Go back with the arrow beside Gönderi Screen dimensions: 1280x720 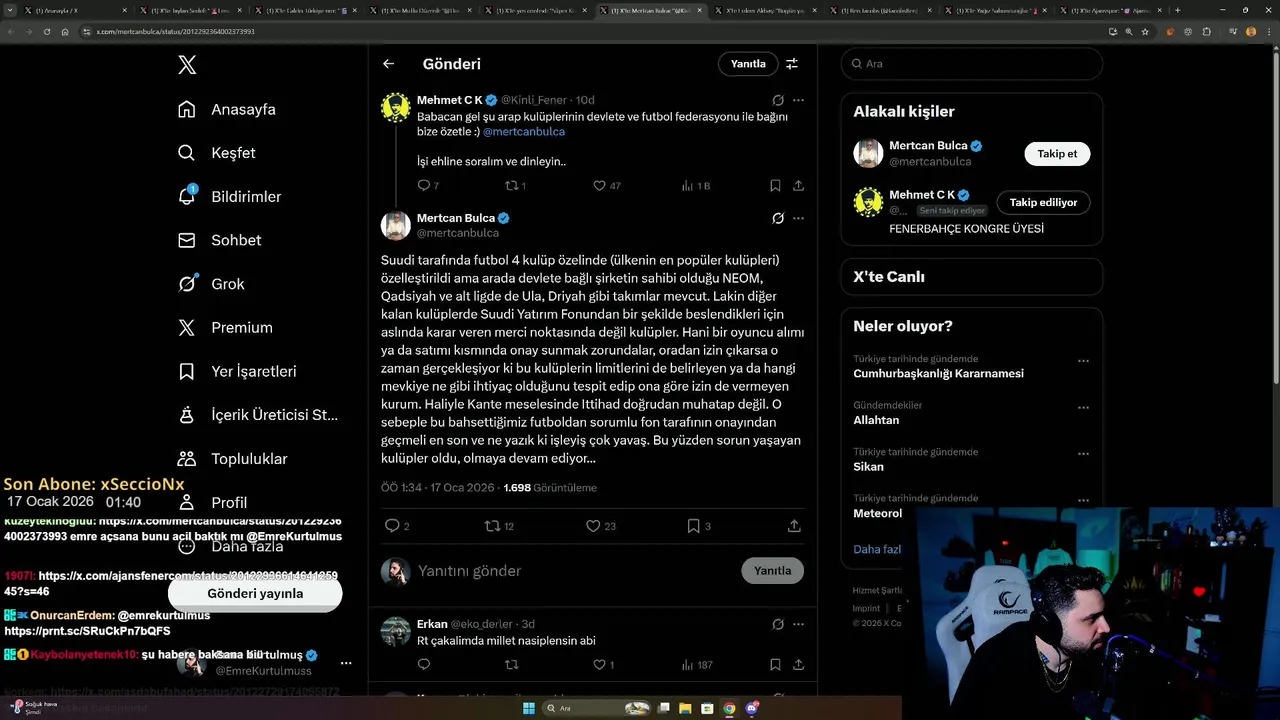[389, 64]
